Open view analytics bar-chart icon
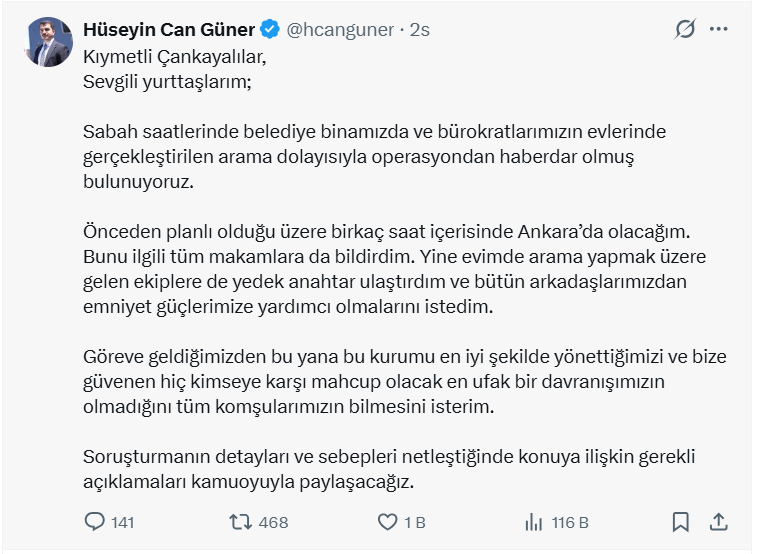This screenshot has height=554, width=765. tap(534, 522)
